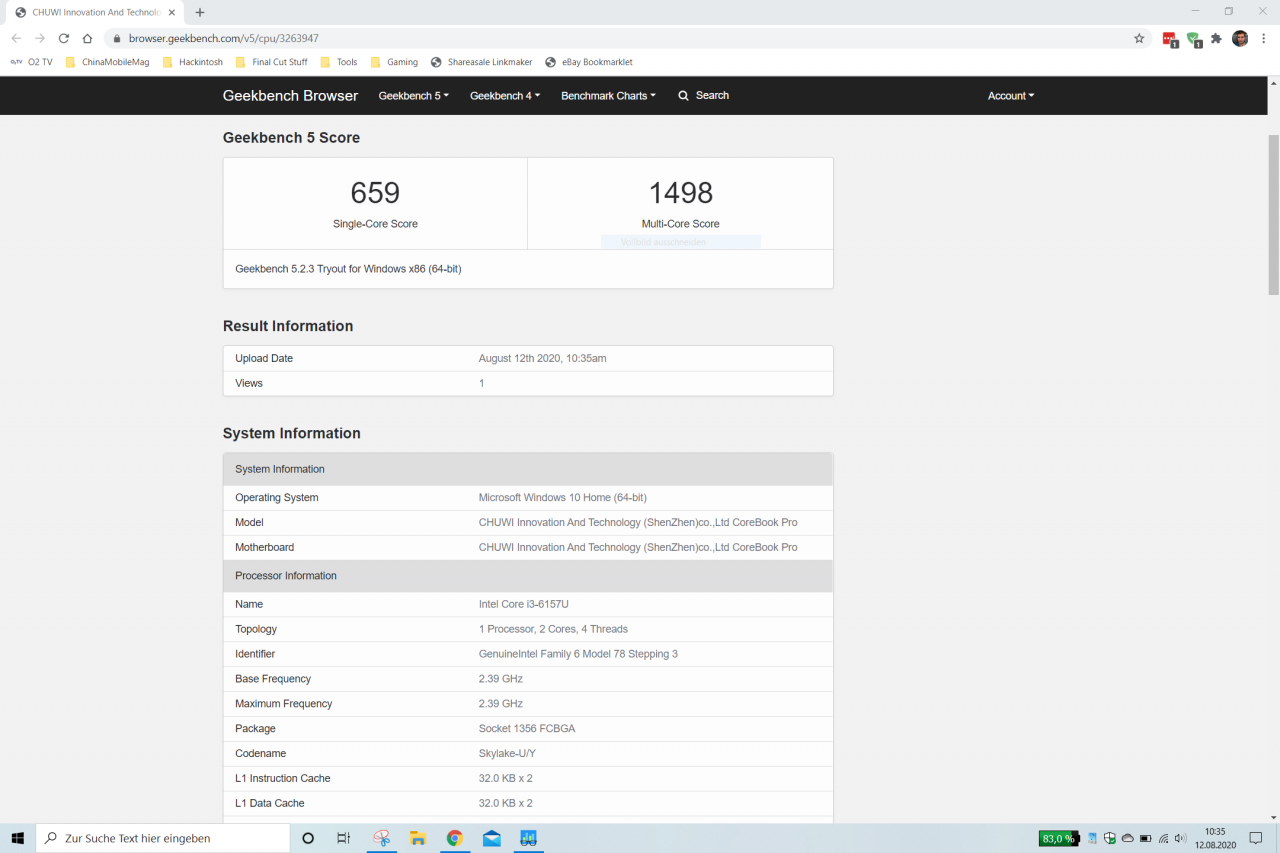This screenshot has height=853, width=1280.
Task: Open the red password manager extension icon
Action: (x=1169, y=39)
